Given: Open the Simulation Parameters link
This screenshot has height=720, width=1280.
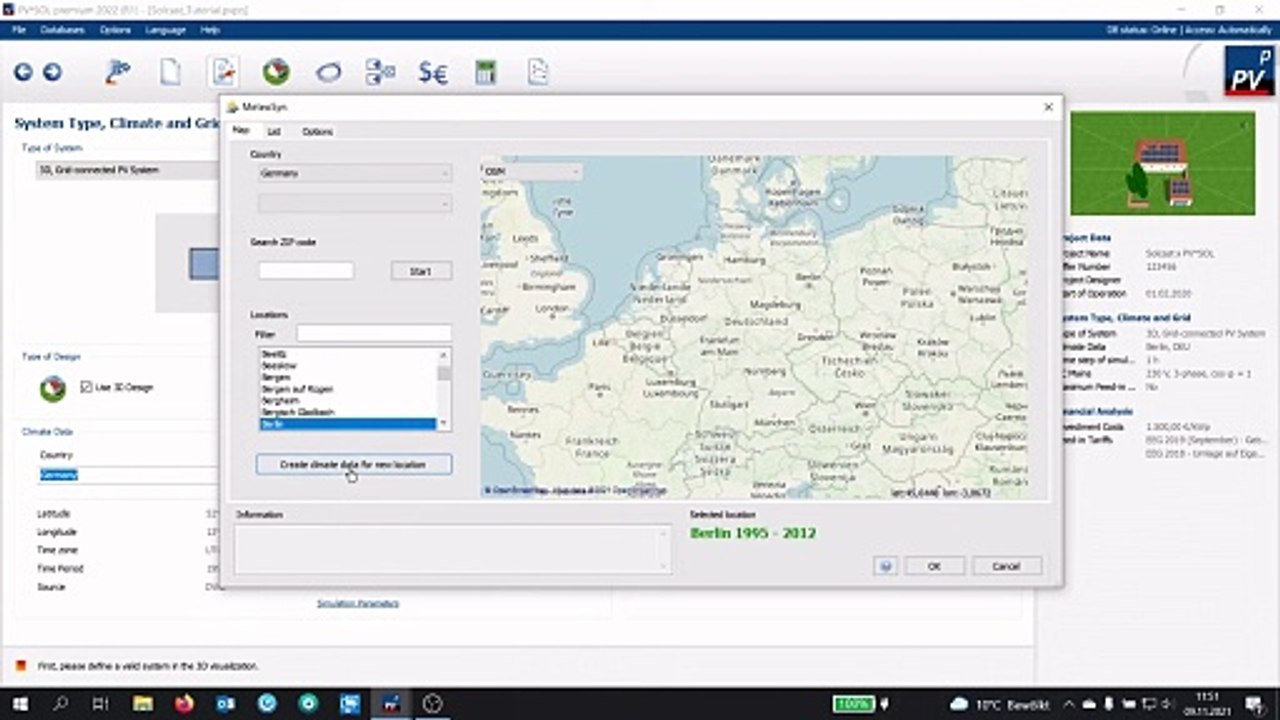Looking at the screenshot, I should (x=358, y=603).
